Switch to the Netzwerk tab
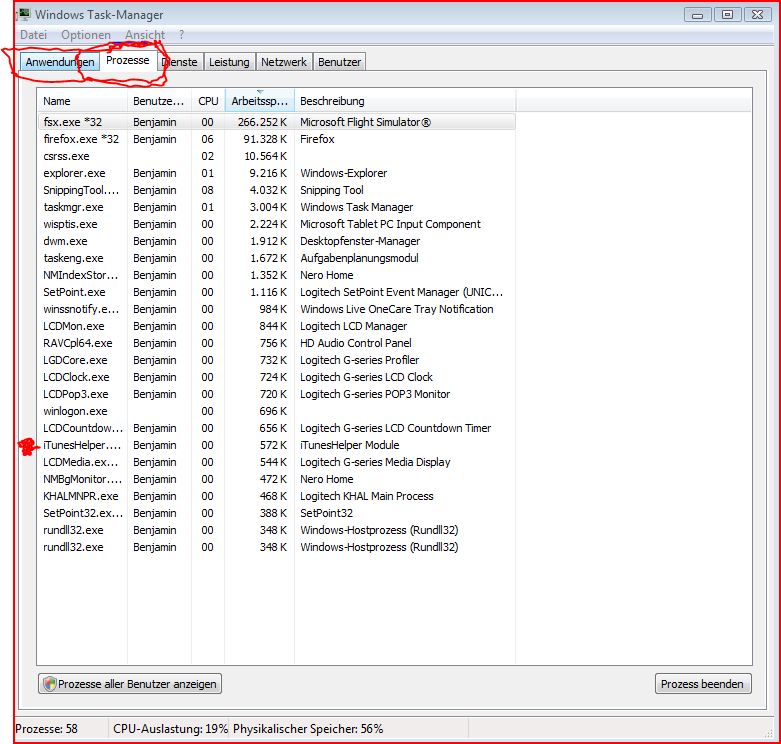781x744 pixels. 284,62
